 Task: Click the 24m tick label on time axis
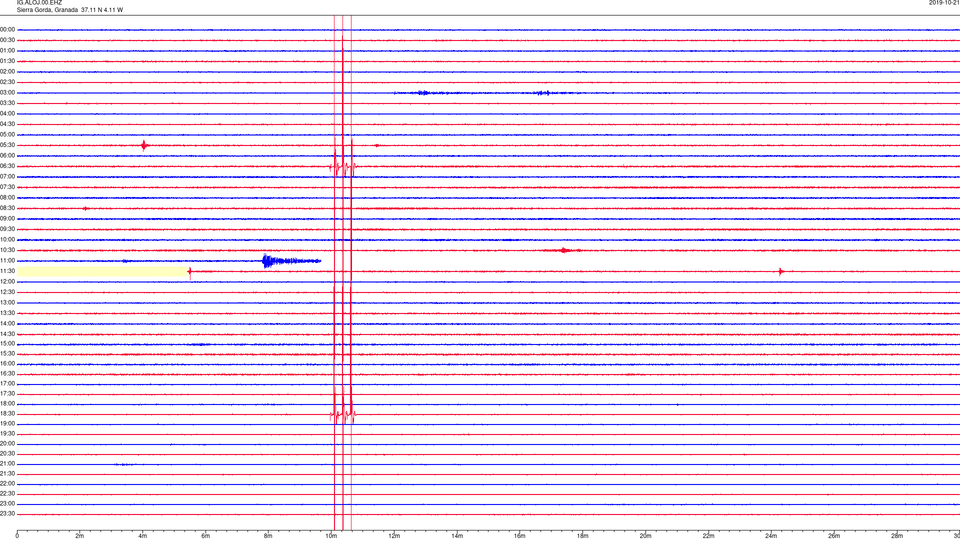click(771, 536)
